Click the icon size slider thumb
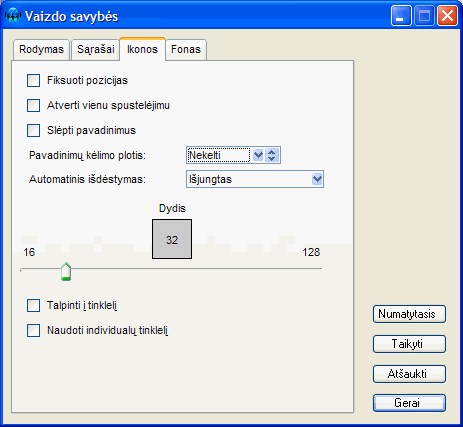This screenshot has height=427, width=463. click(66, 271)
